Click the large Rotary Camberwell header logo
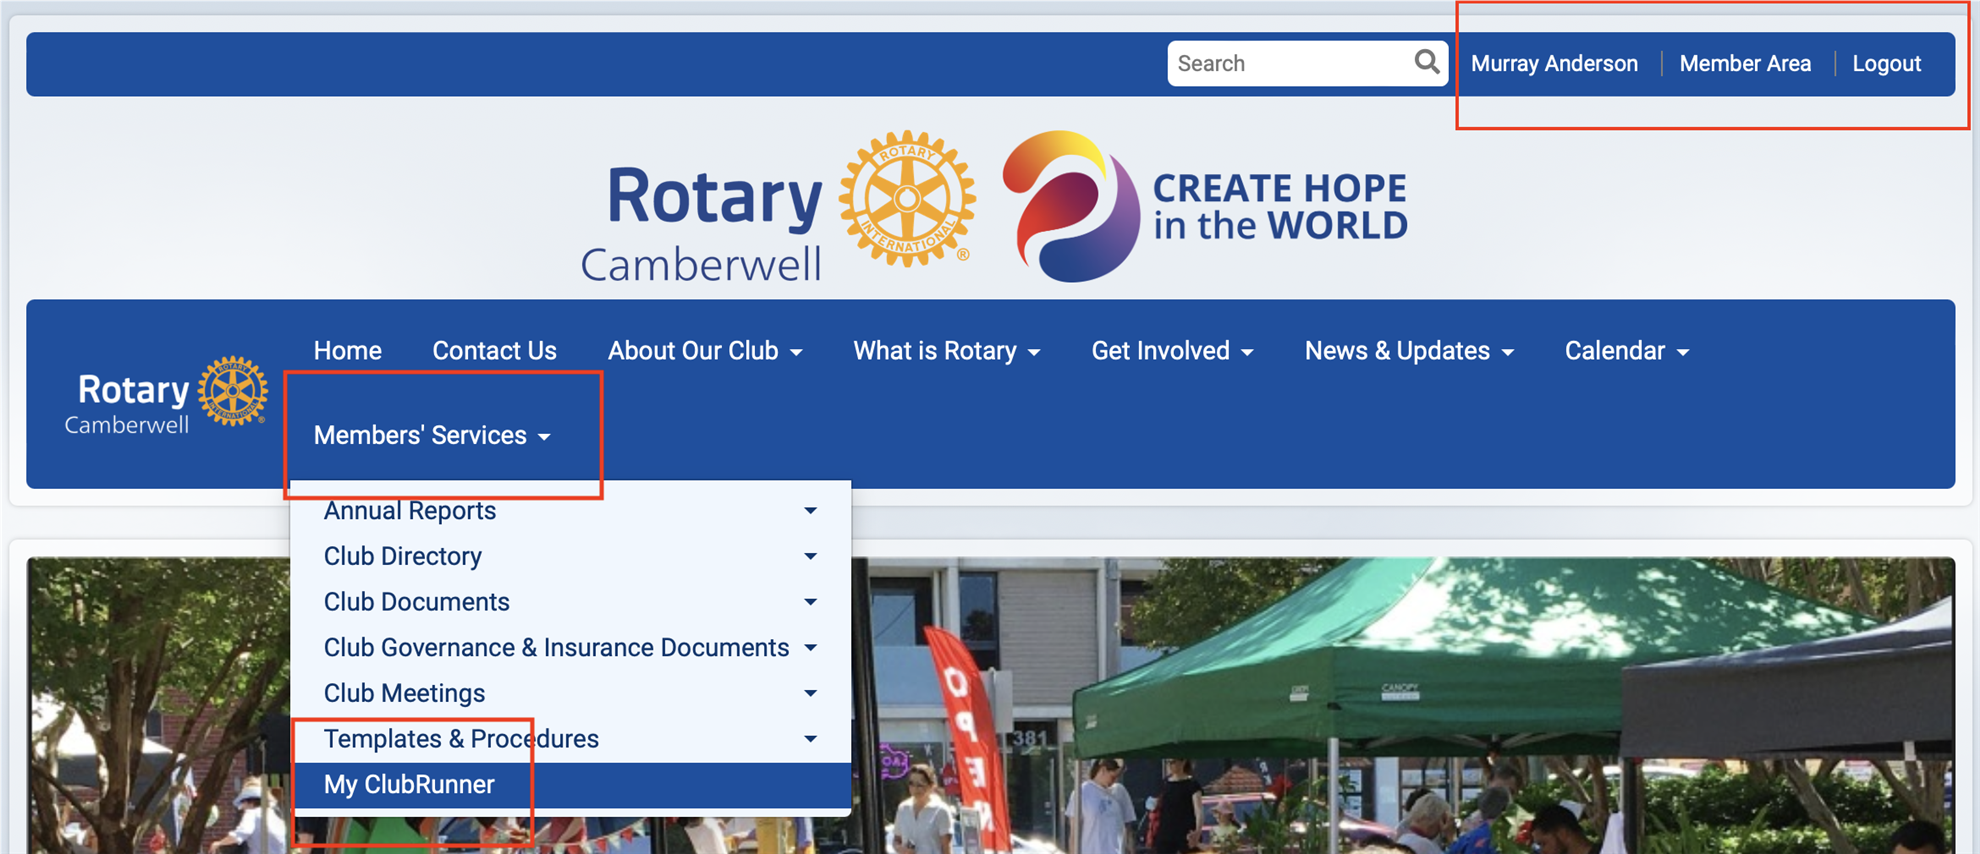 [778, 206]
